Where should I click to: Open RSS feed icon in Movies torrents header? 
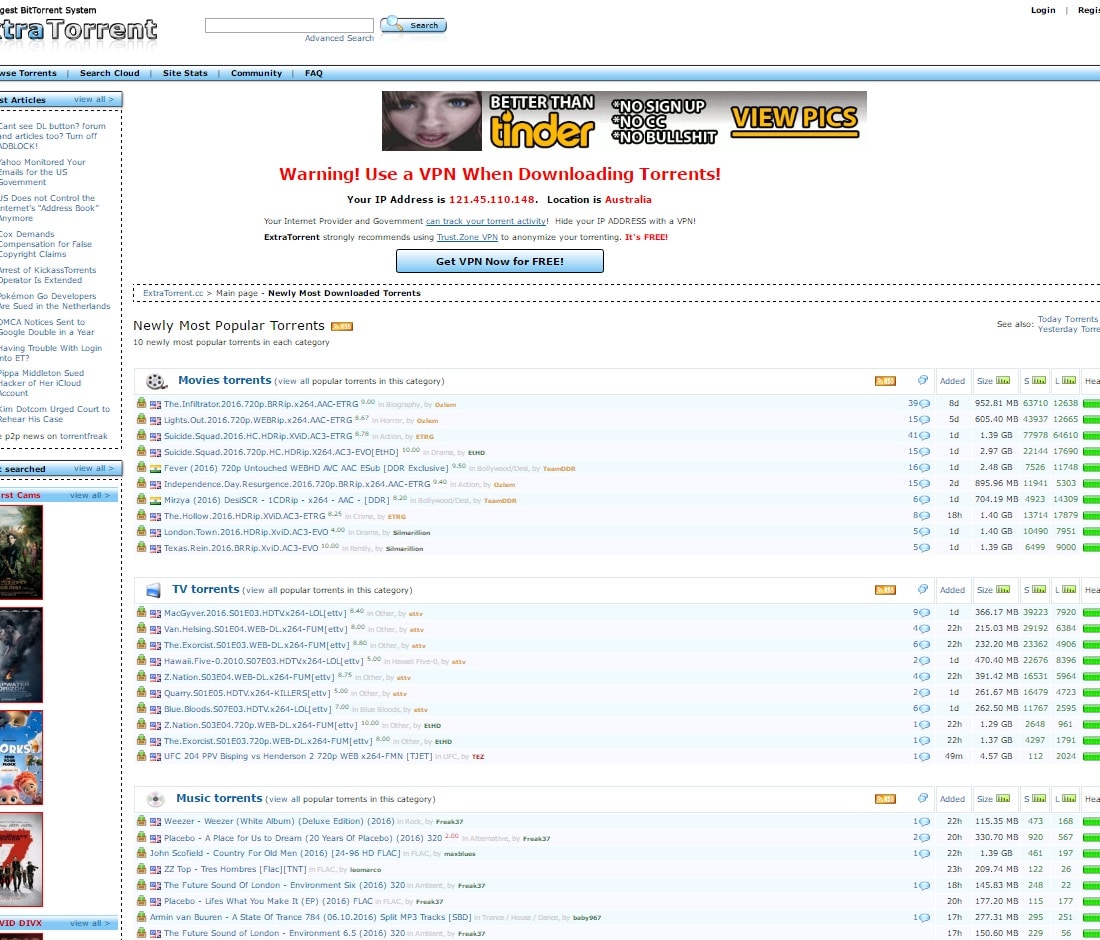885,381
